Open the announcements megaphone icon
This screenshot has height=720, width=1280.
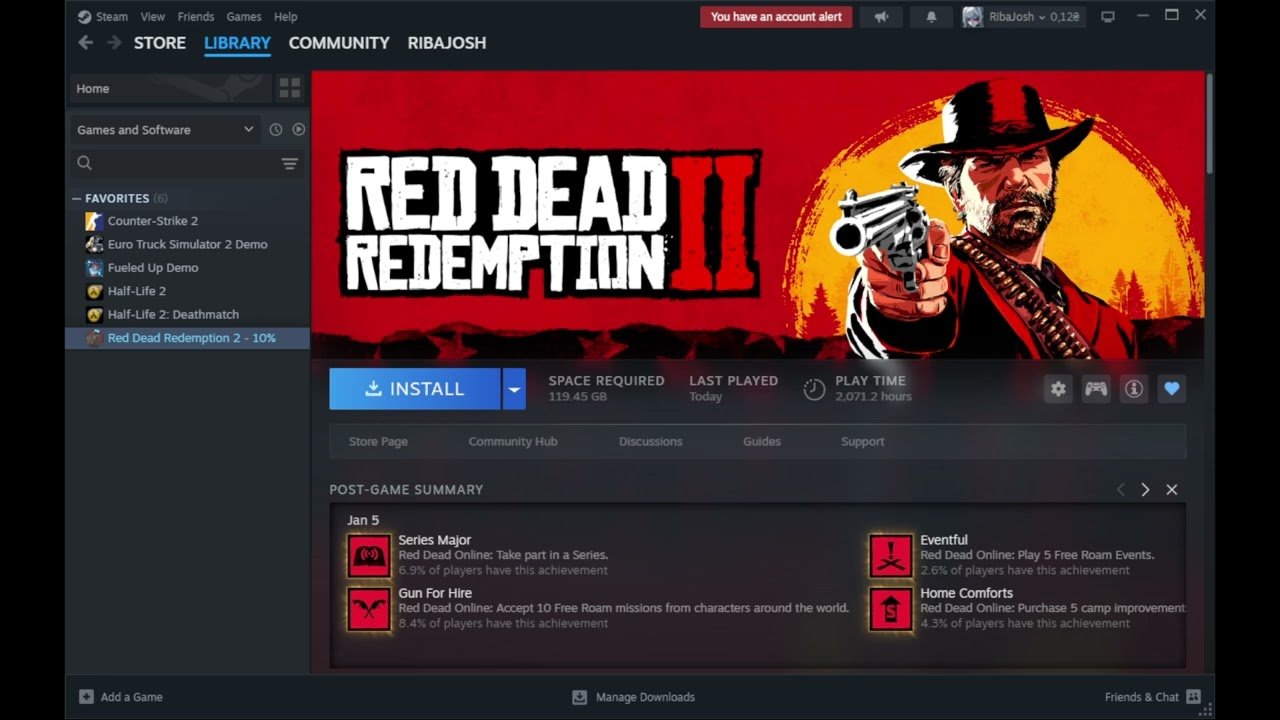tap(881, 17)
